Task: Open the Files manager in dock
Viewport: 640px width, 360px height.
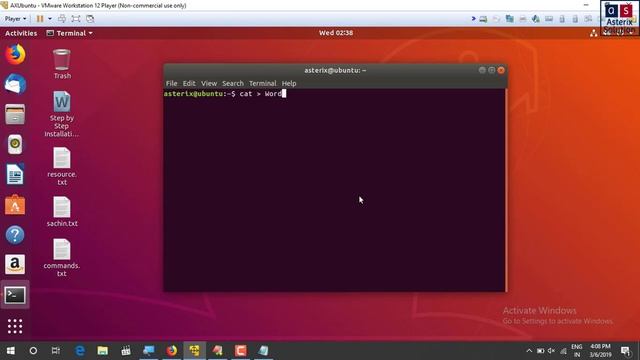Action: (x=15, y=114)
